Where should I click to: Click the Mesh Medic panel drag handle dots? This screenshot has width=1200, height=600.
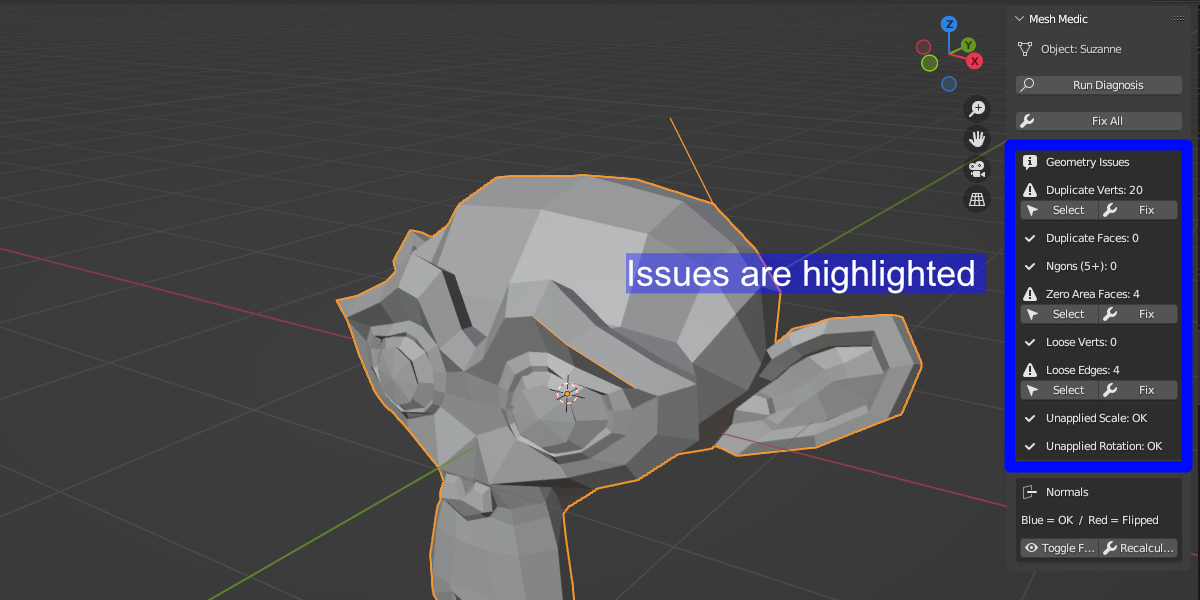click(x=1178, y=18)
